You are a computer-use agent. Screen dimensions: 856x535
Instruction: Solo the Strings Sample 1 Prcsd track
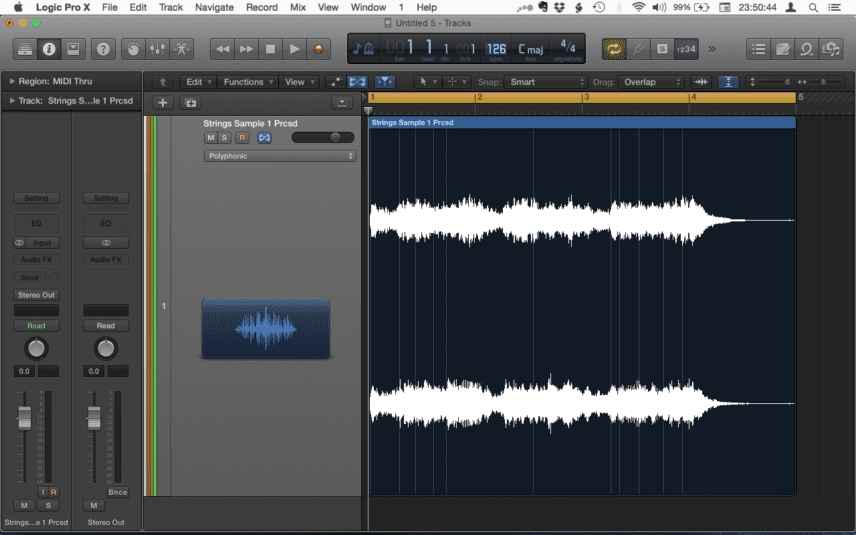click(x=224, y=138)
